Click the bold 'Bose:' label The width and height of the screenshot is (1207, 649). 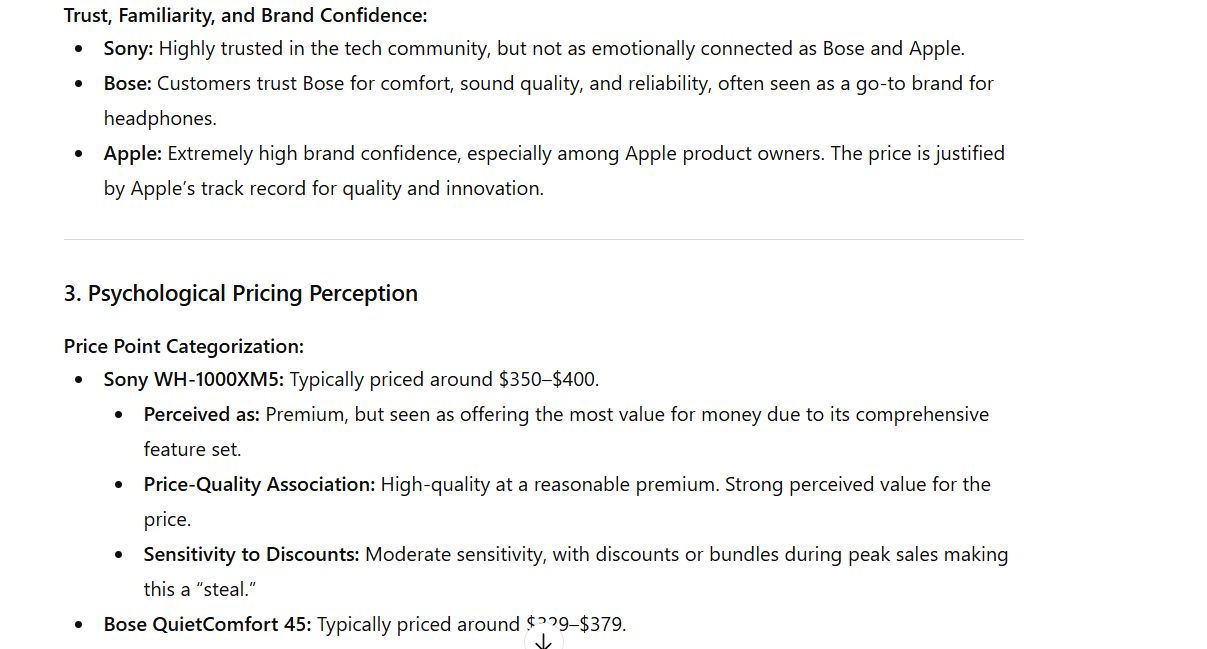[127, 83]
